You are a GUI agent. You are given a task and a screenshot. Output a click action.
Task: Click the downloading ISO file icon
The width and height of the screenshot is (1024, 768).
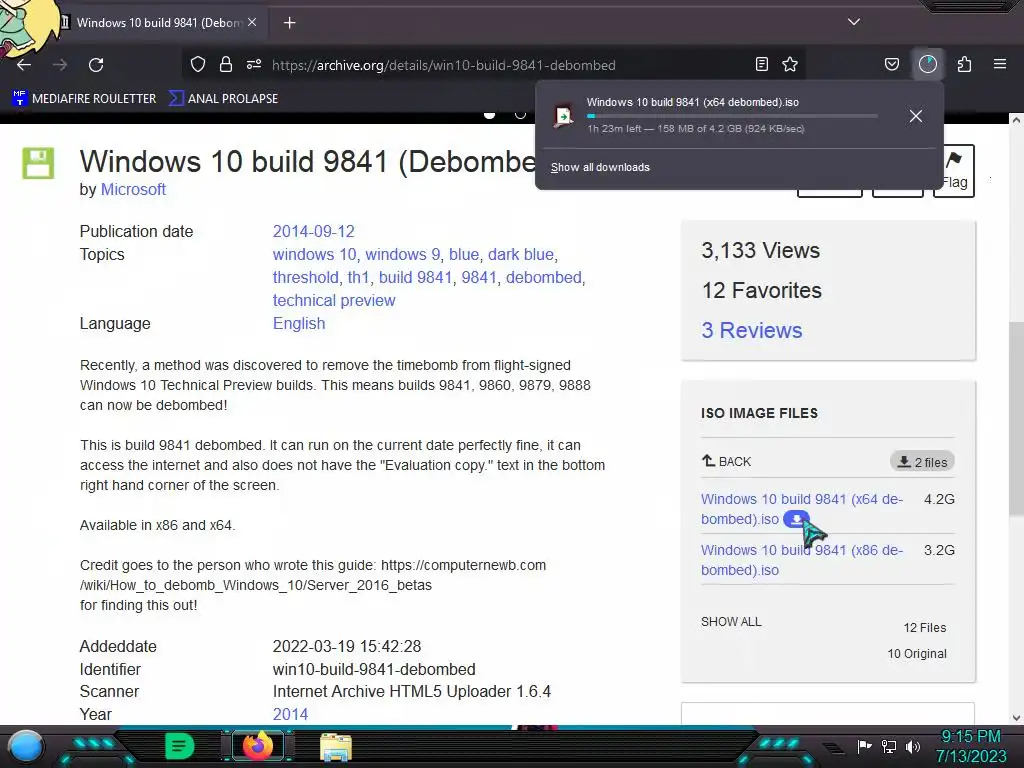tap(564, 116)
